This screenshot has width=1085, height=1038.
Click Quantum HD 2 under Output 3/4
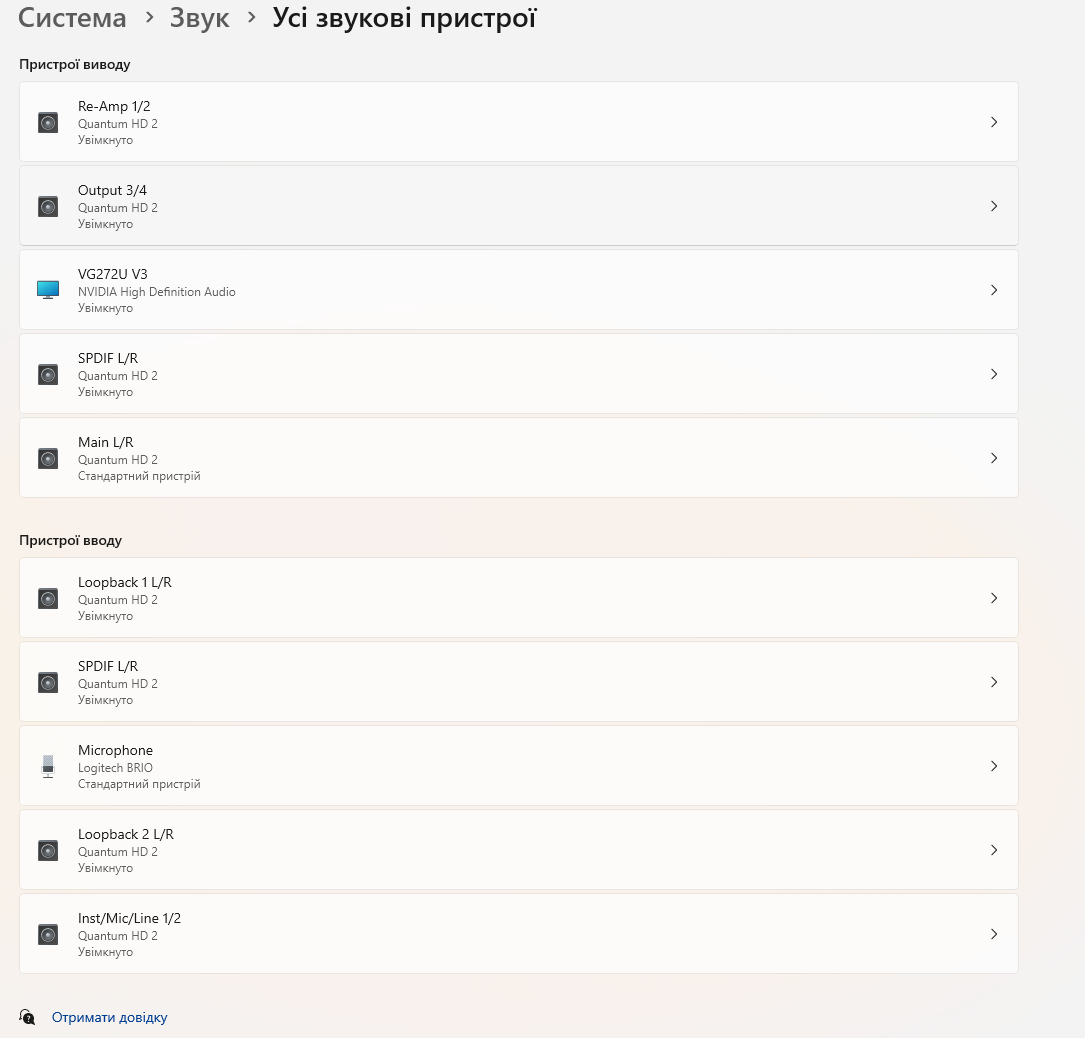click(x=118, y=208)
